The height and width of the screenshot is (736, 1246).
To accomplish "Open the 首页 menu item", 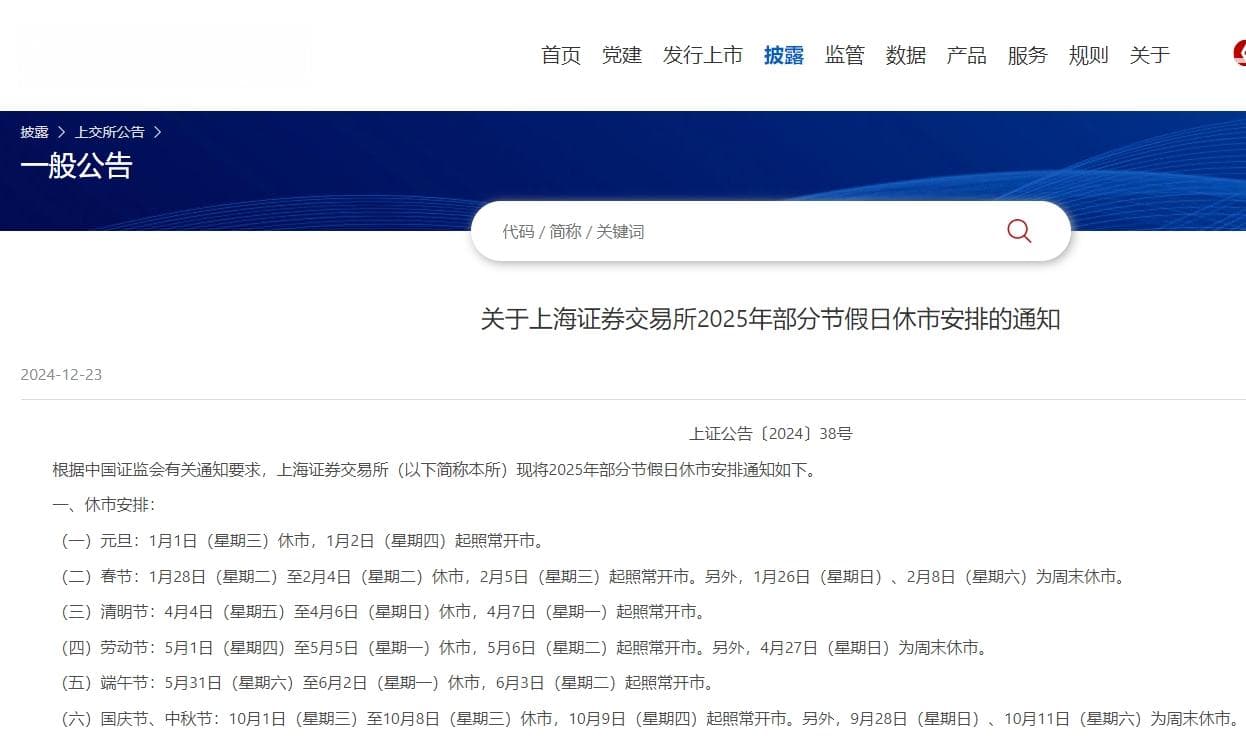I will coord(561,55).
